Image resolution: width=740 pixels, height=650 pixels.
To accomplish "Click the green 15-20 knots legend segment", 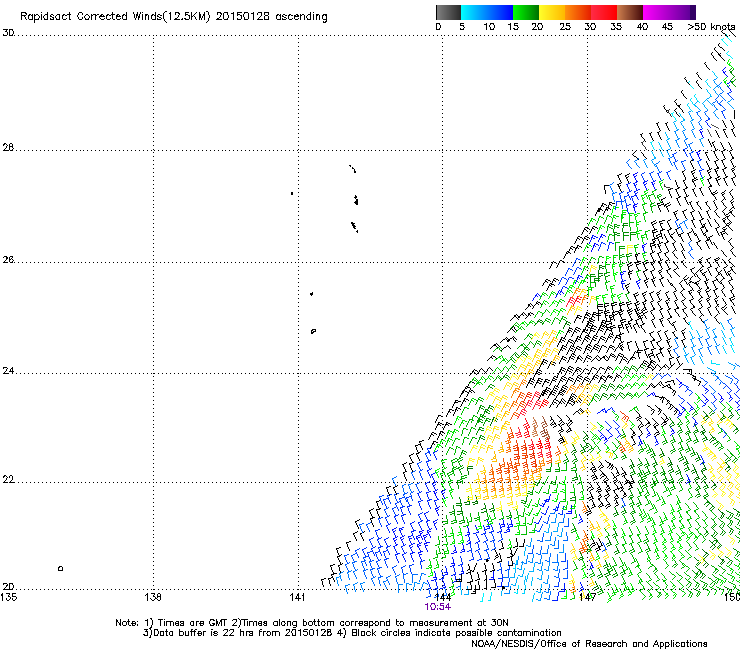I will (x=526, y=12).
